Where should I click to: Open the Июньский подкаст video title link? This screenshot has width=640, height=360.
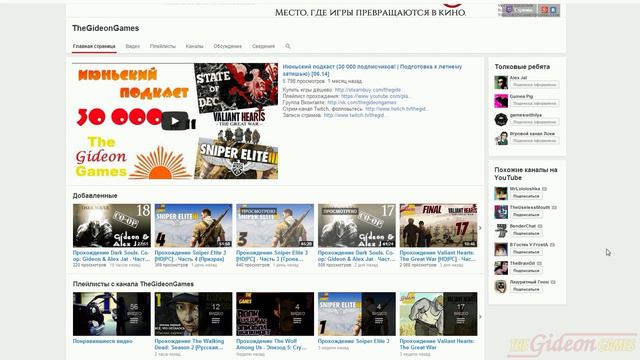372,70
